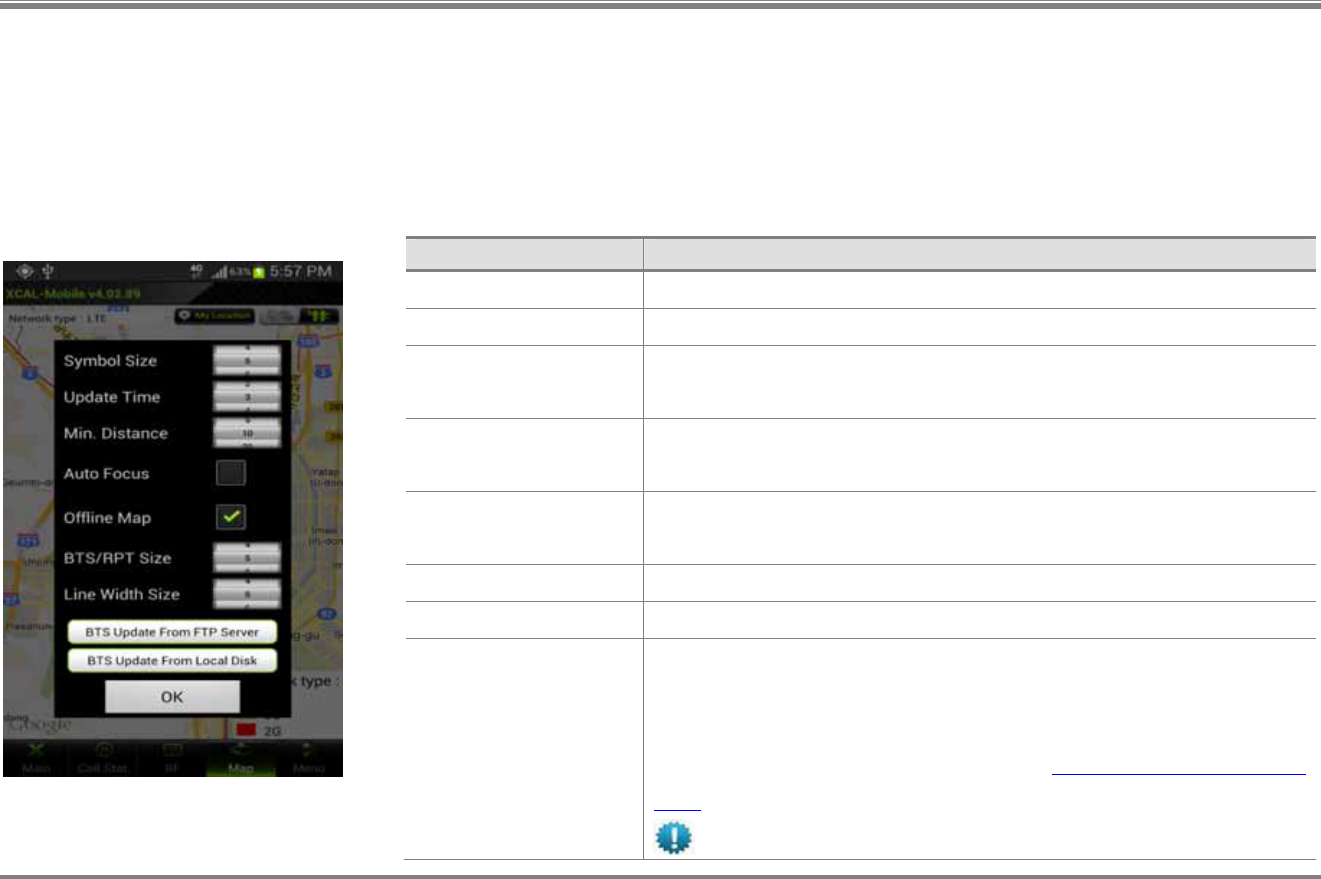Tap the BTS/RPT Size number picker

[x=248, y=557]
